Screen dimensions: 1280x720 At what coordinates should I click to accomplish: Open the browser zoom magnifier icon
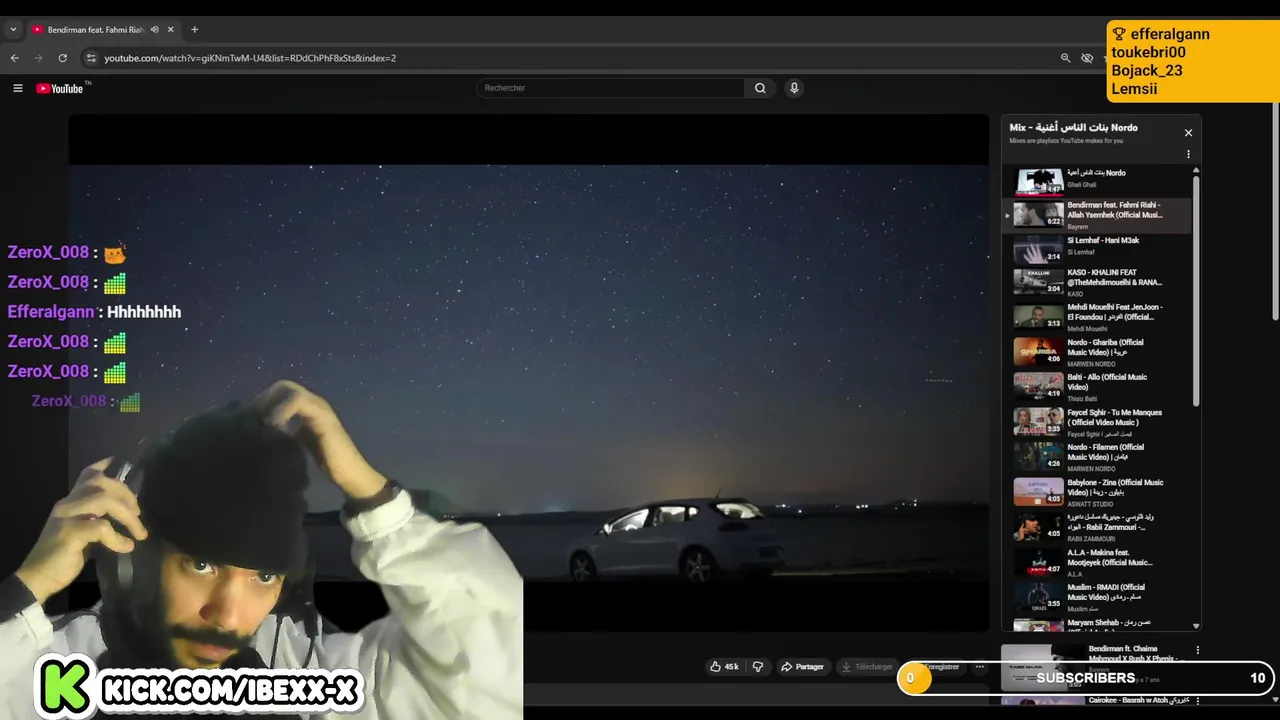(1065, 58)
